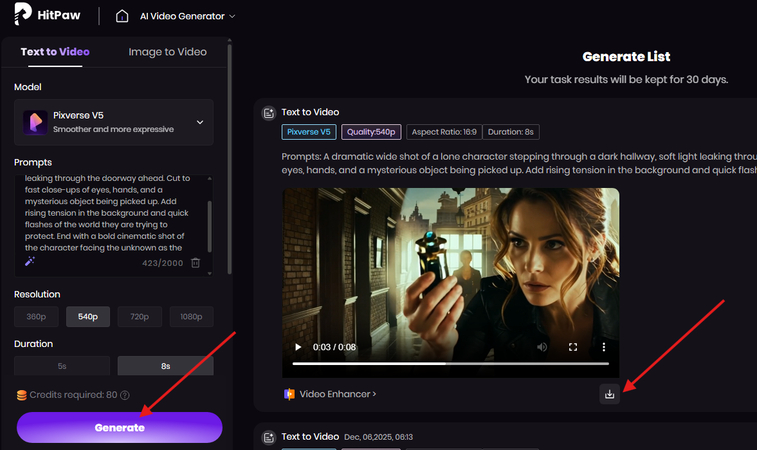Click the Generate List heading
This screenshot has height=450, width=757.
tap(626, 56)
